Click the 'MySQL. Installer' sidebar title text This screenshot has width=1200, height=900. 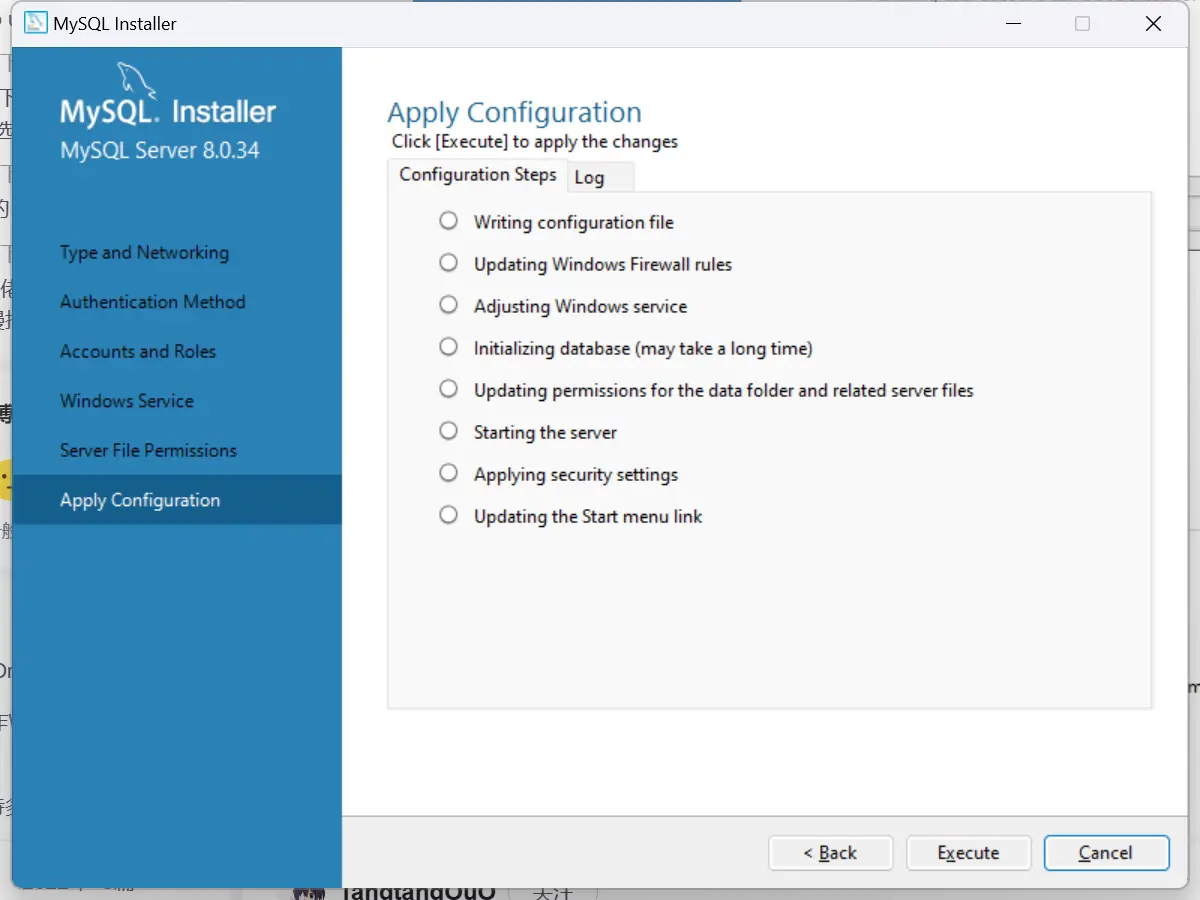point(168,112)
